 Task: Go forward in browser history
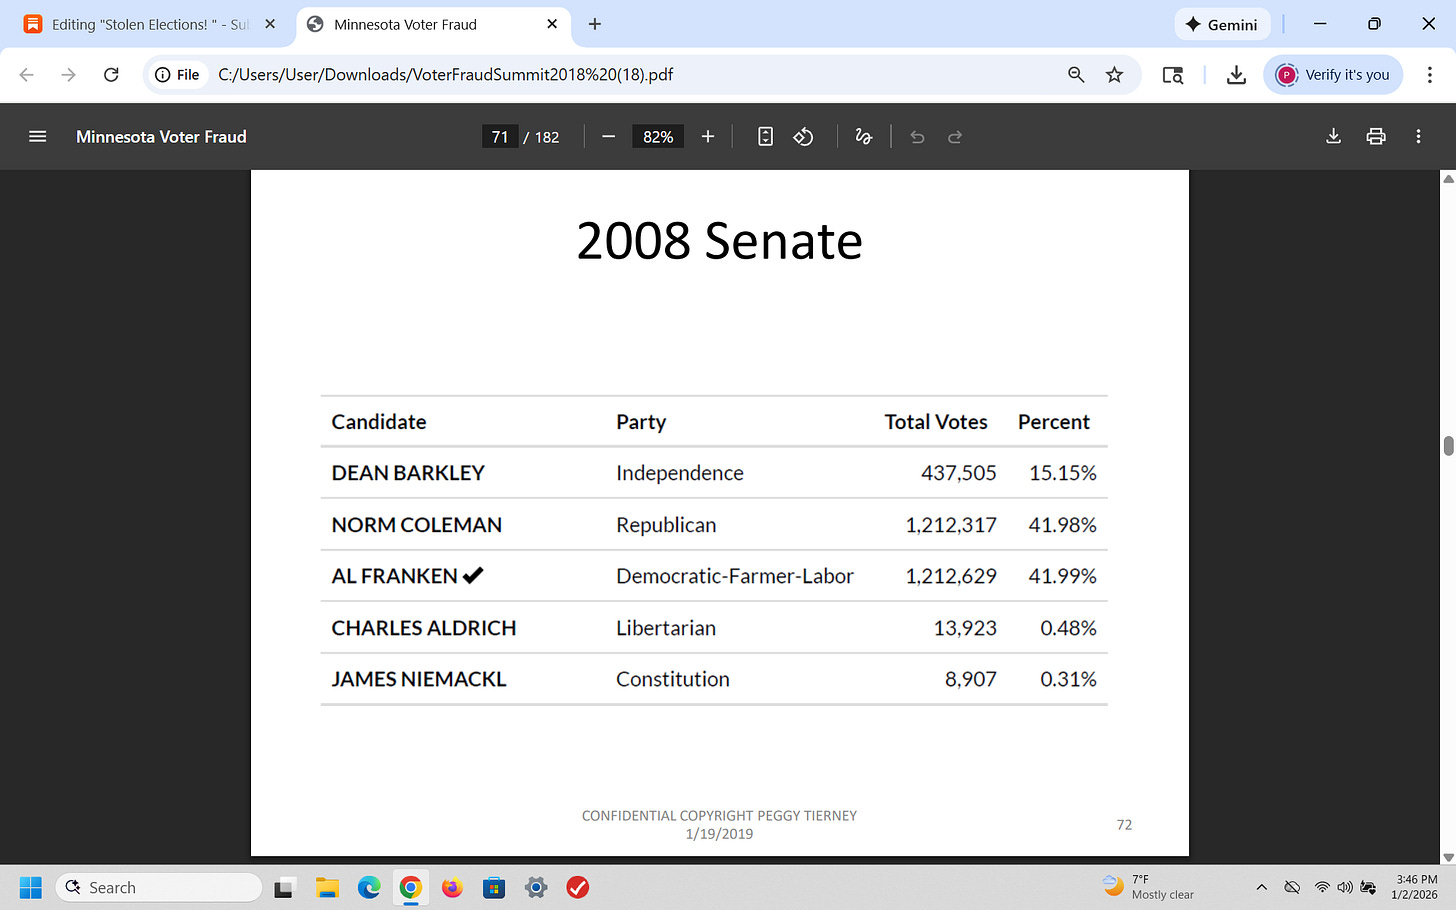pos(68,75)
